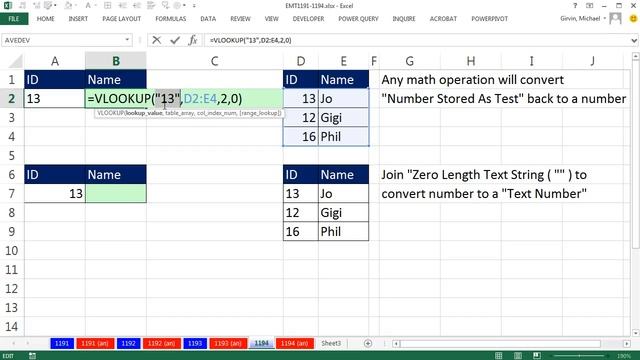Open the PAGE LAYOUT ribbon tab

pyautogui.click(x=122, y=19)
